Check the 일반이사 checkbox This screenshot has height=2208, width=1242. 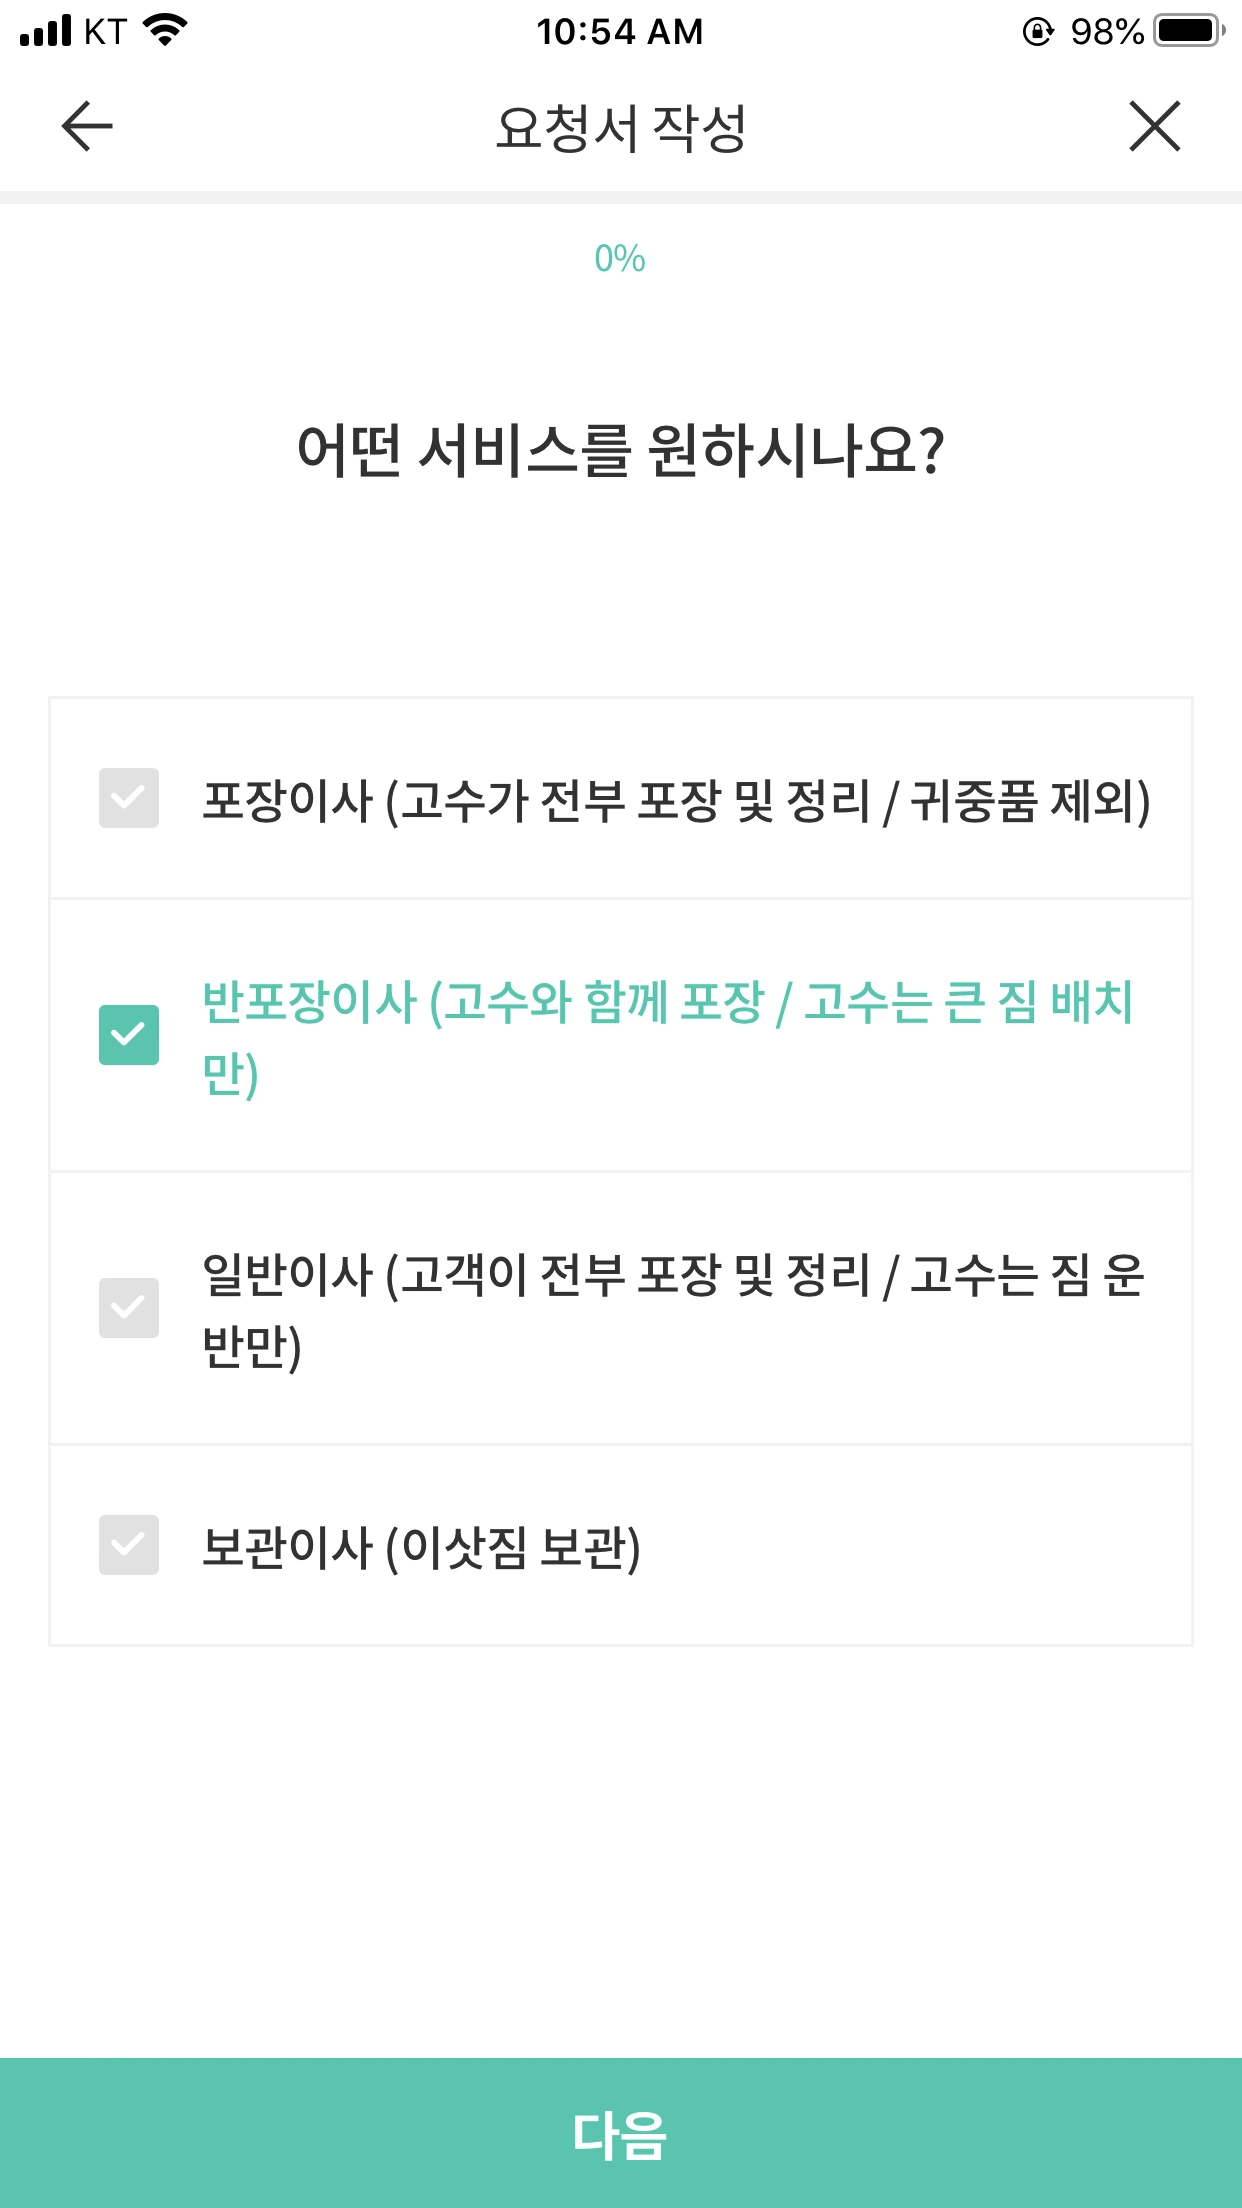129,1308
